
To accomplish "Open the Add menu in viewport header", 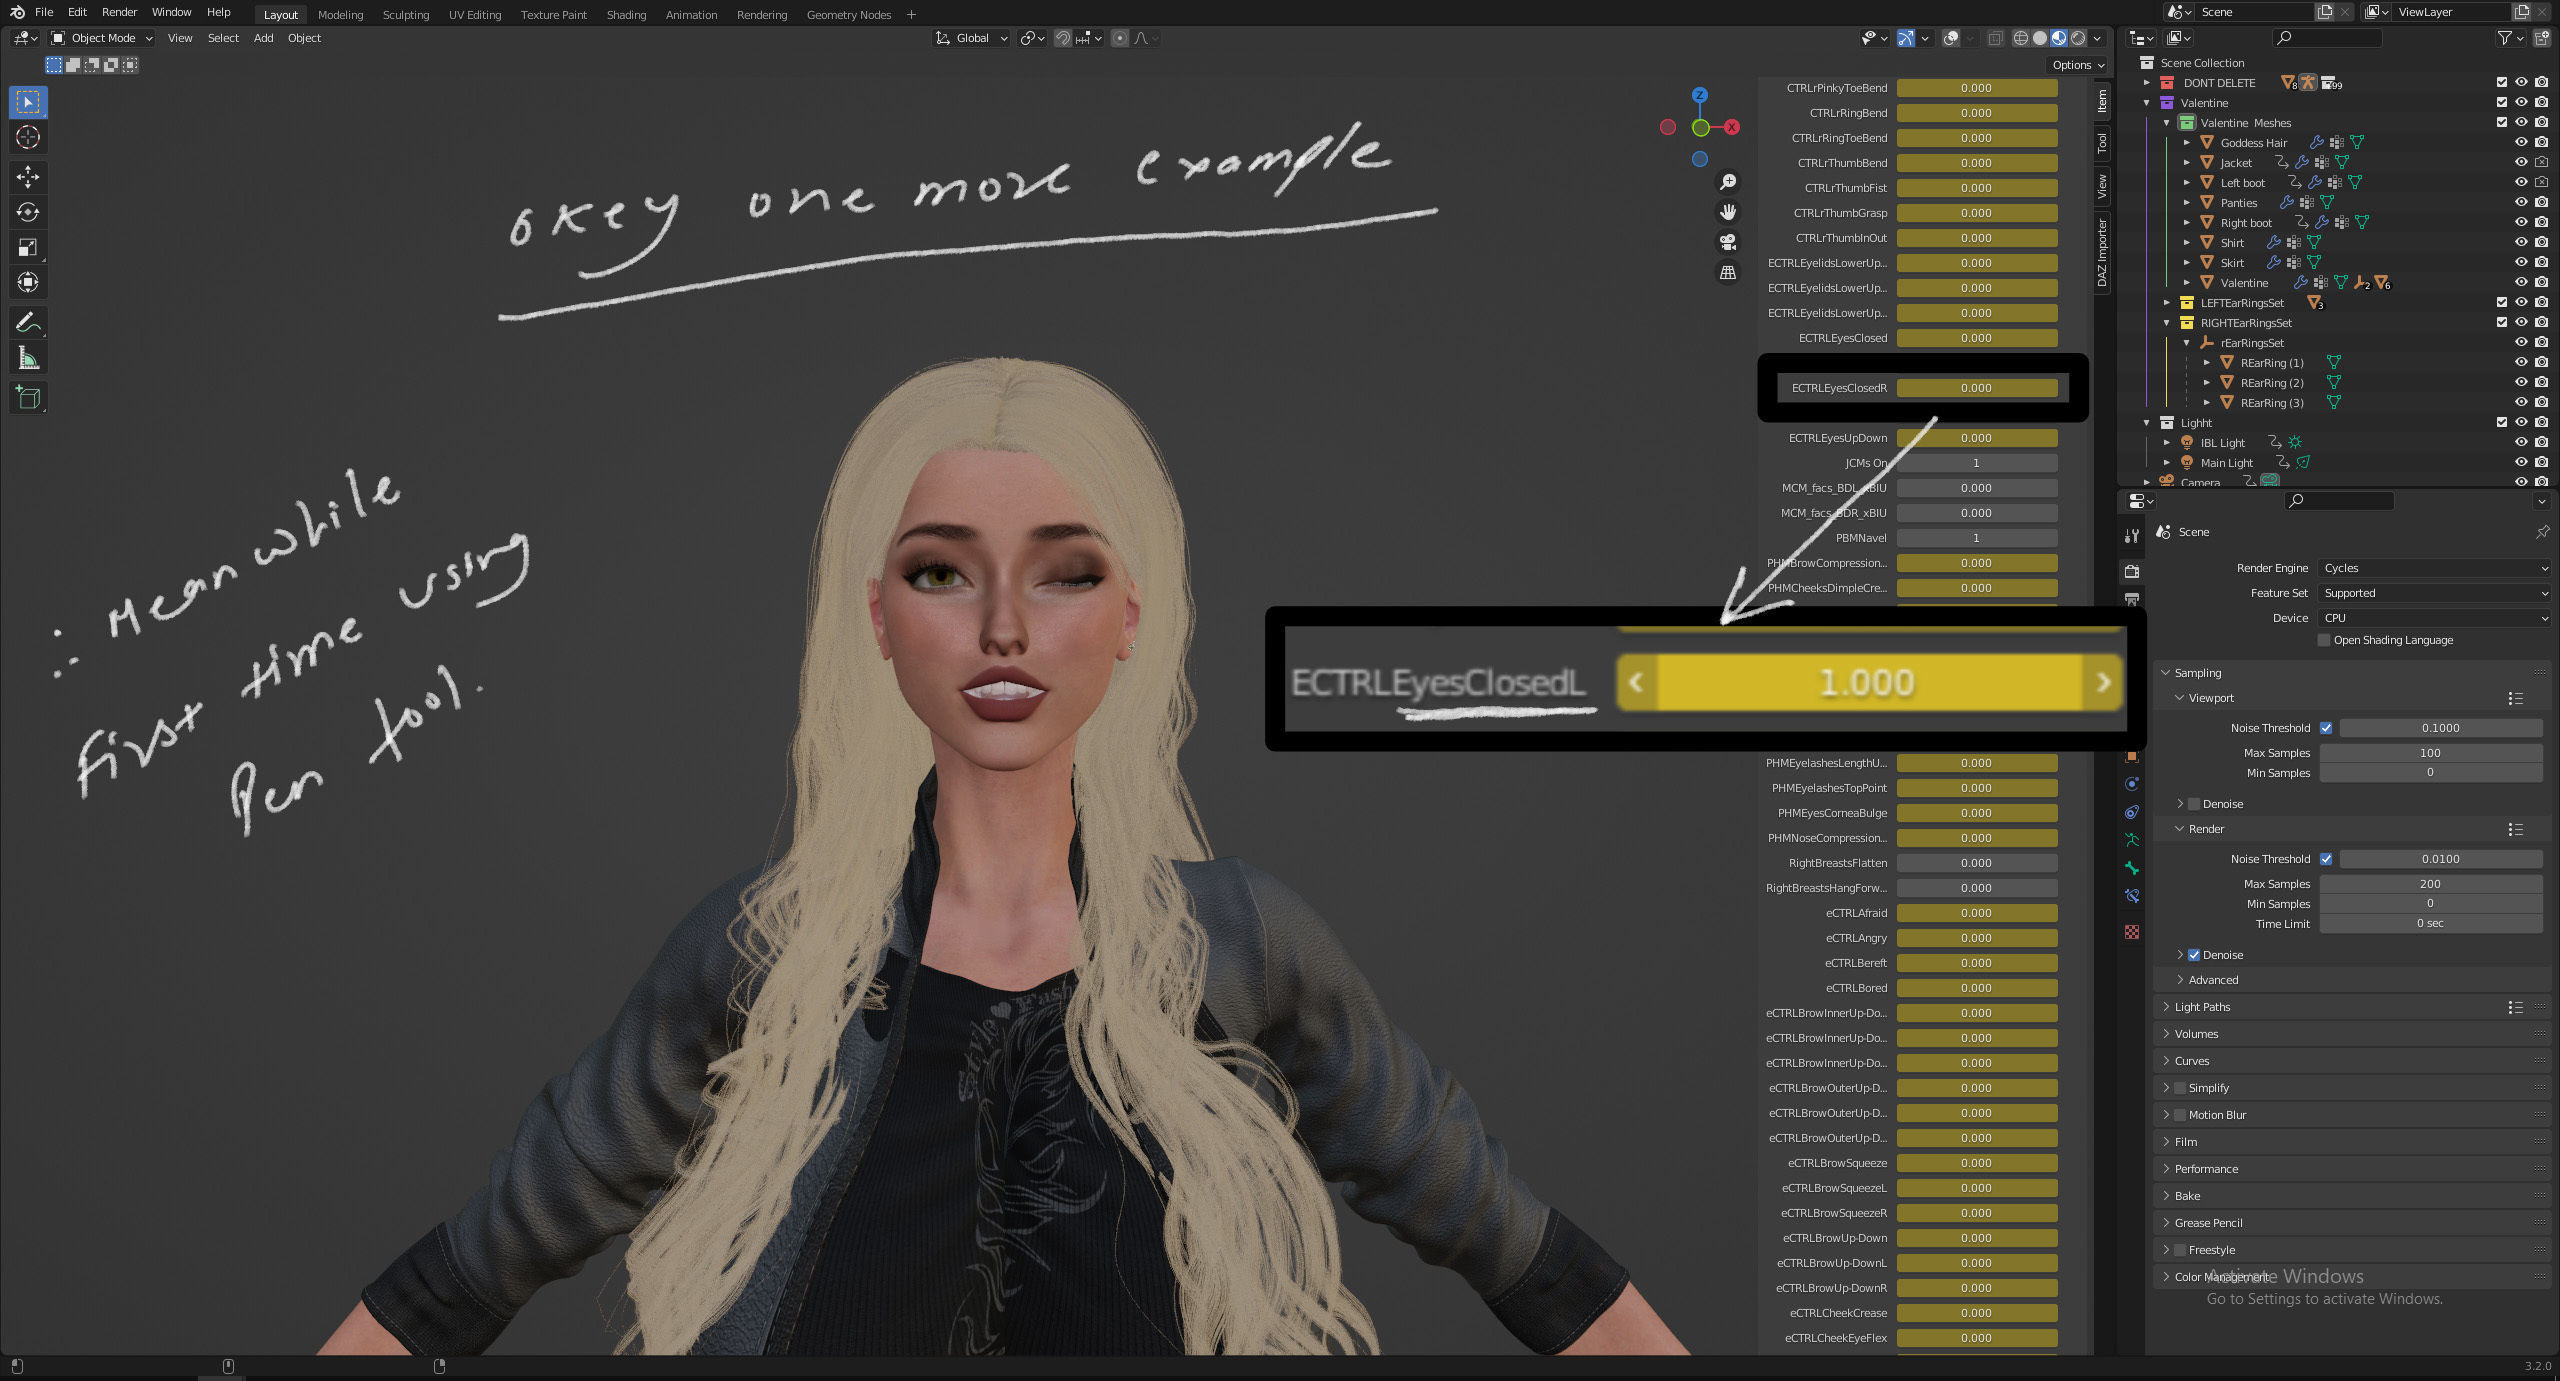I will point(263,38).
